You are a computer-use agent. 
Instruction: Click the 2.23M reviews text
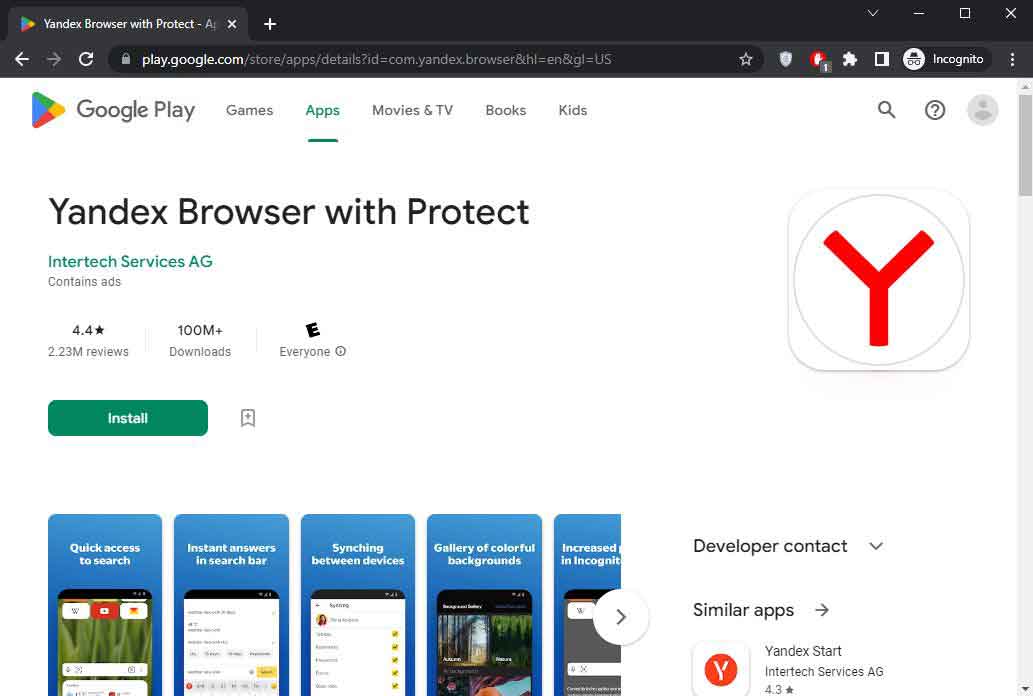coord(88,351)
